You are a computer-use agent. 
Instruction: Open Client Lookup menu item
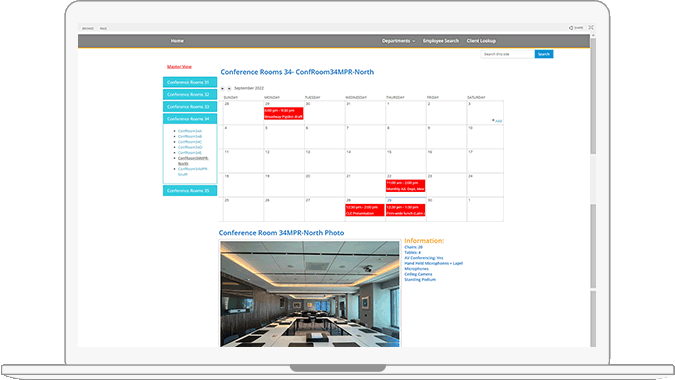[481, 41]
